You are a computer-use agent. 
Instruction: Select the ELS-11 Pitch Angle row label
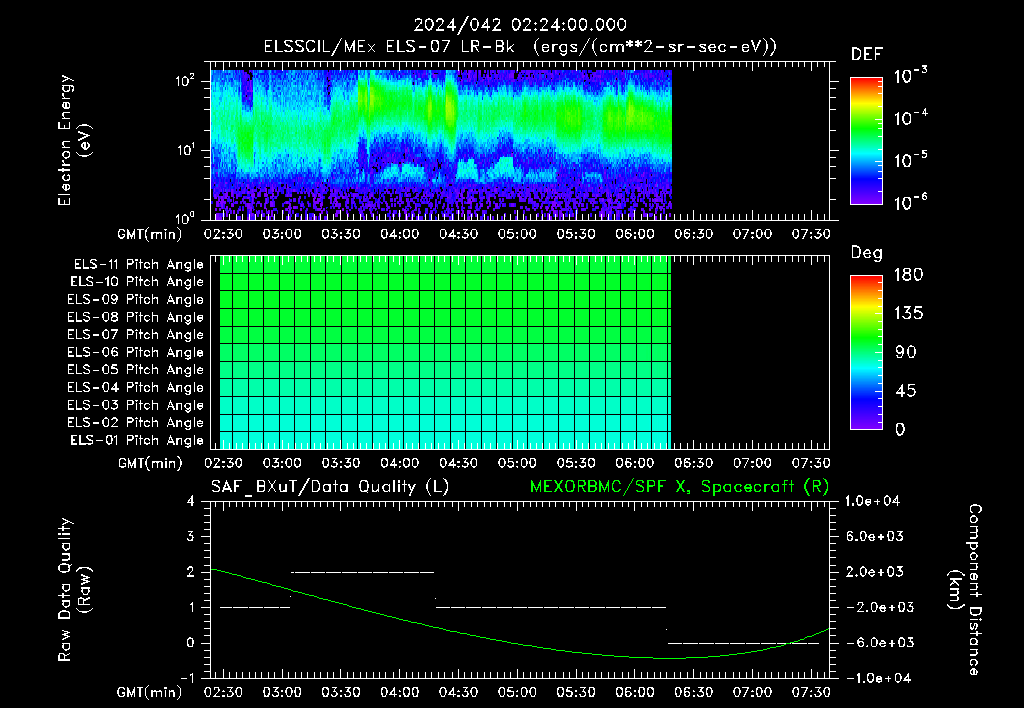(138, 265)
